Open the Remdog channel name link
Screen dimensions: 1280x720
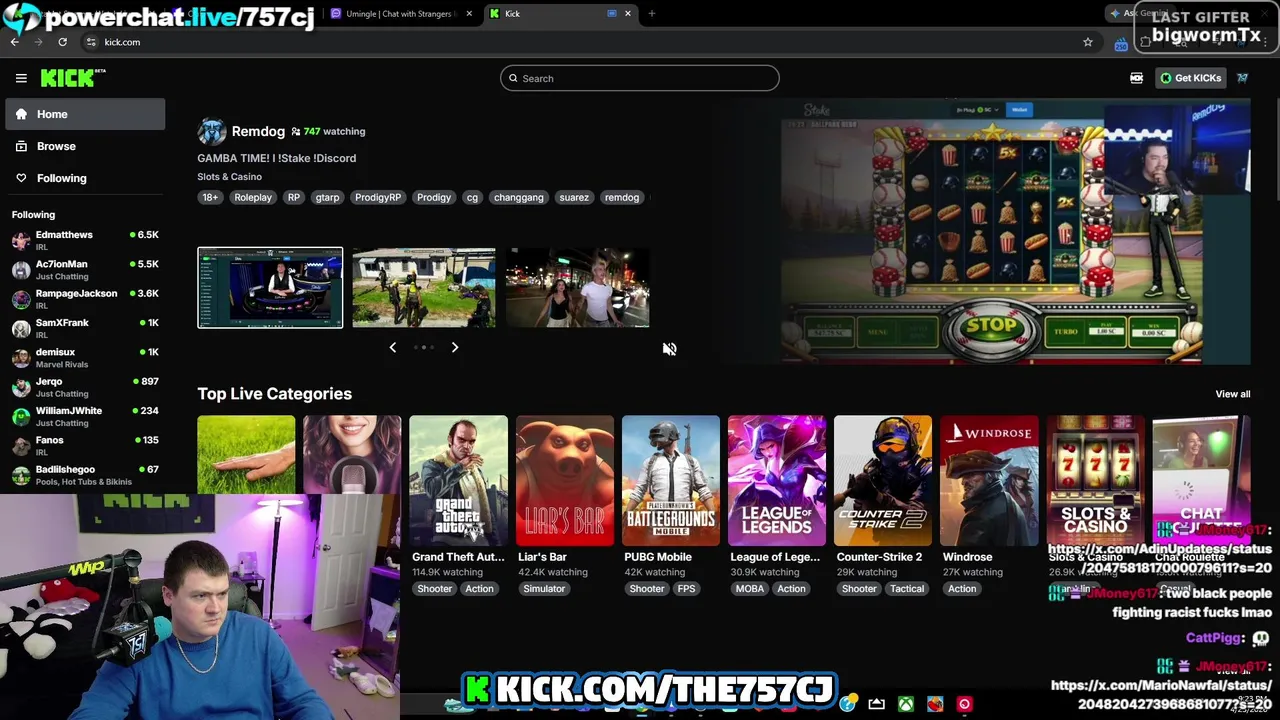258,131
